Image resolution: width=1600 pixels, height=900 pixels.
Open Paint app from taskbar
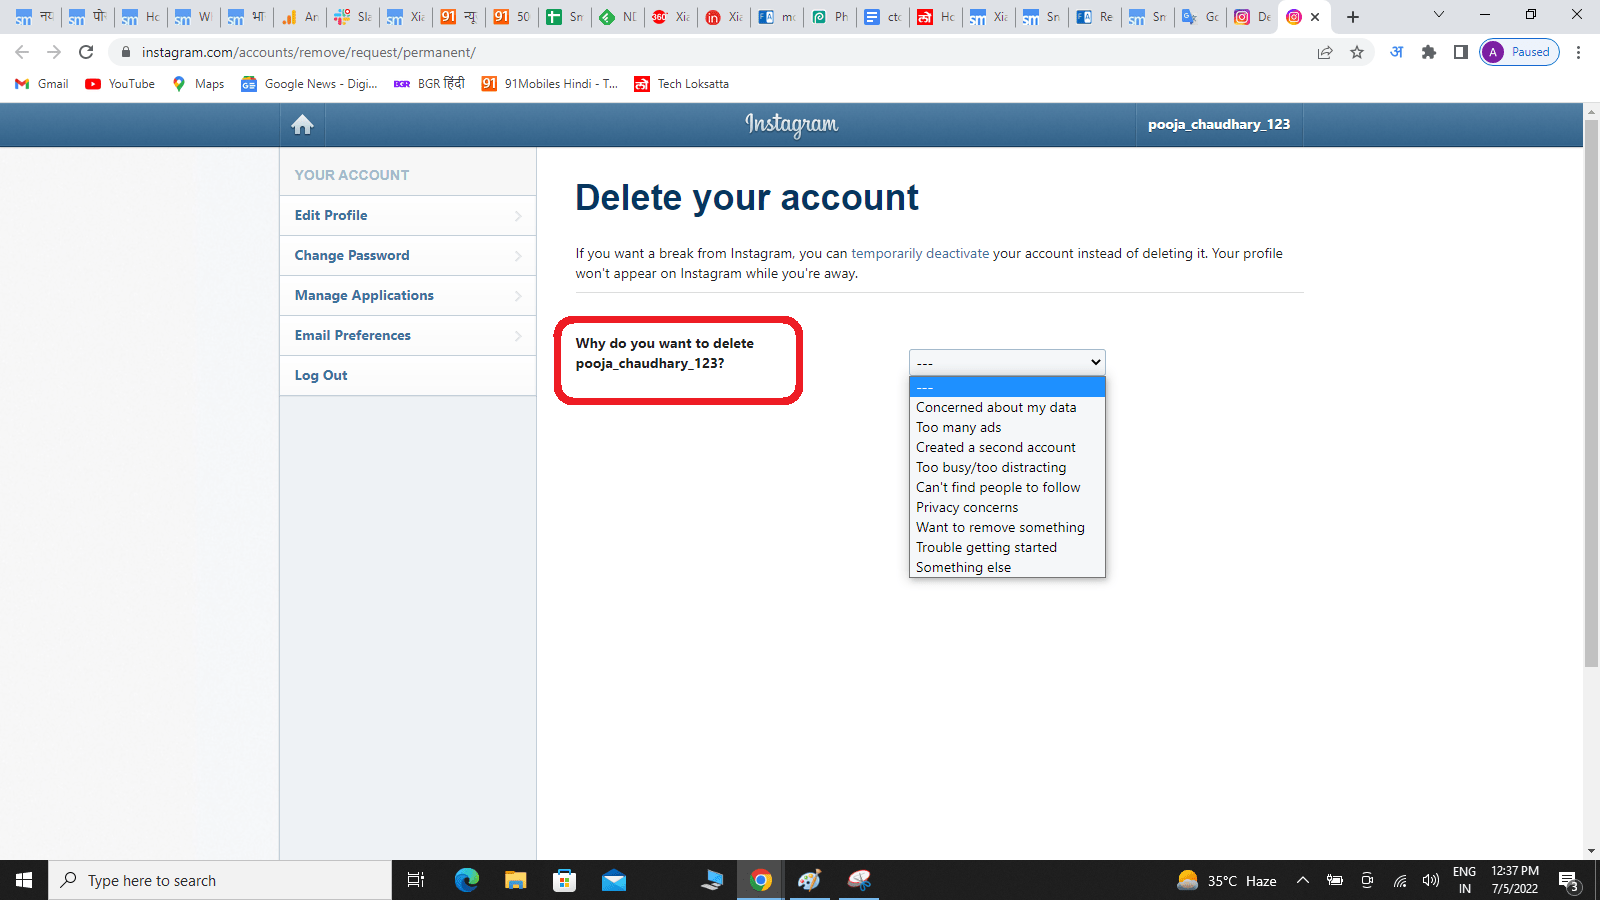point(809,880)
